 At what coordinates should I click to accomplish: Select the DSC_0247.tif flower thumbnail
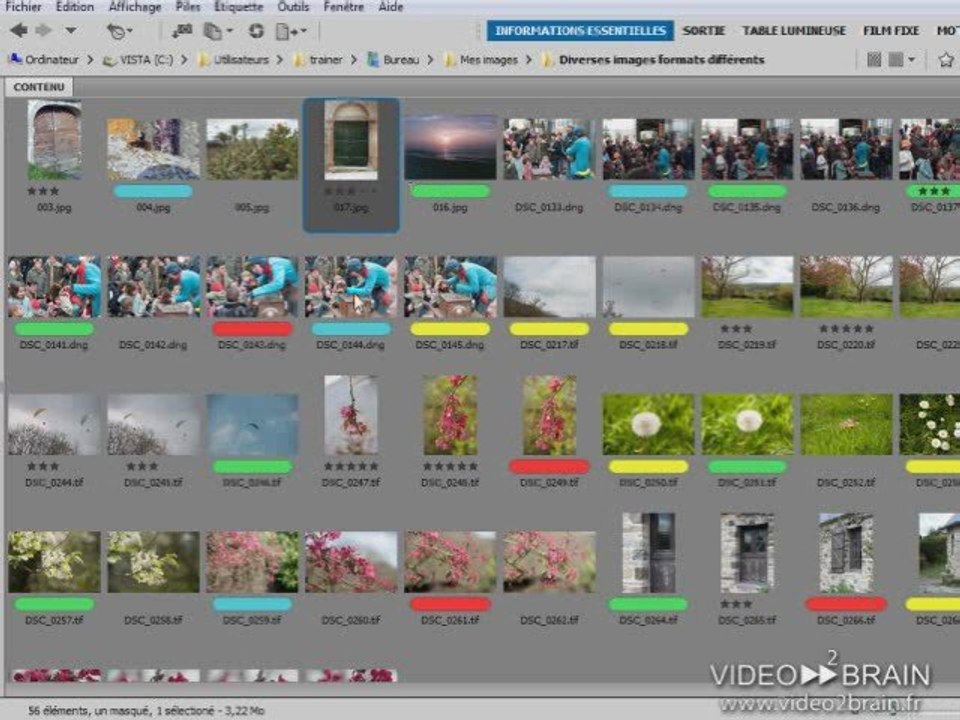[x=351, y=415]
